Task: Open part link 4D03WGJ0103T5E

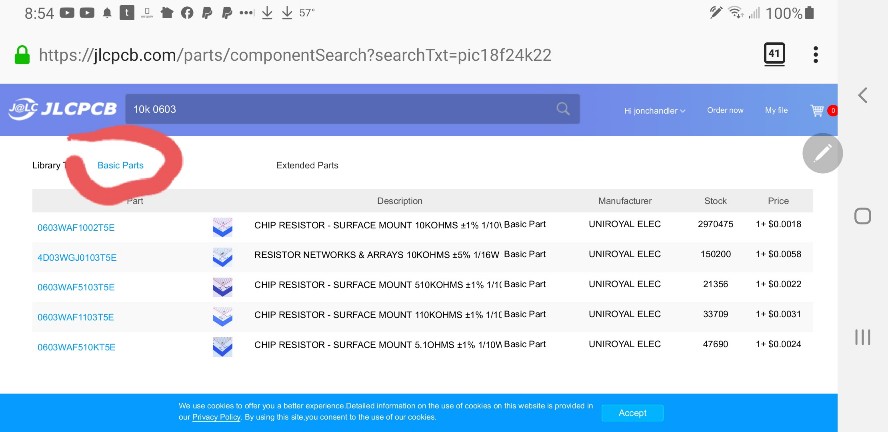Action: [77, 258]
